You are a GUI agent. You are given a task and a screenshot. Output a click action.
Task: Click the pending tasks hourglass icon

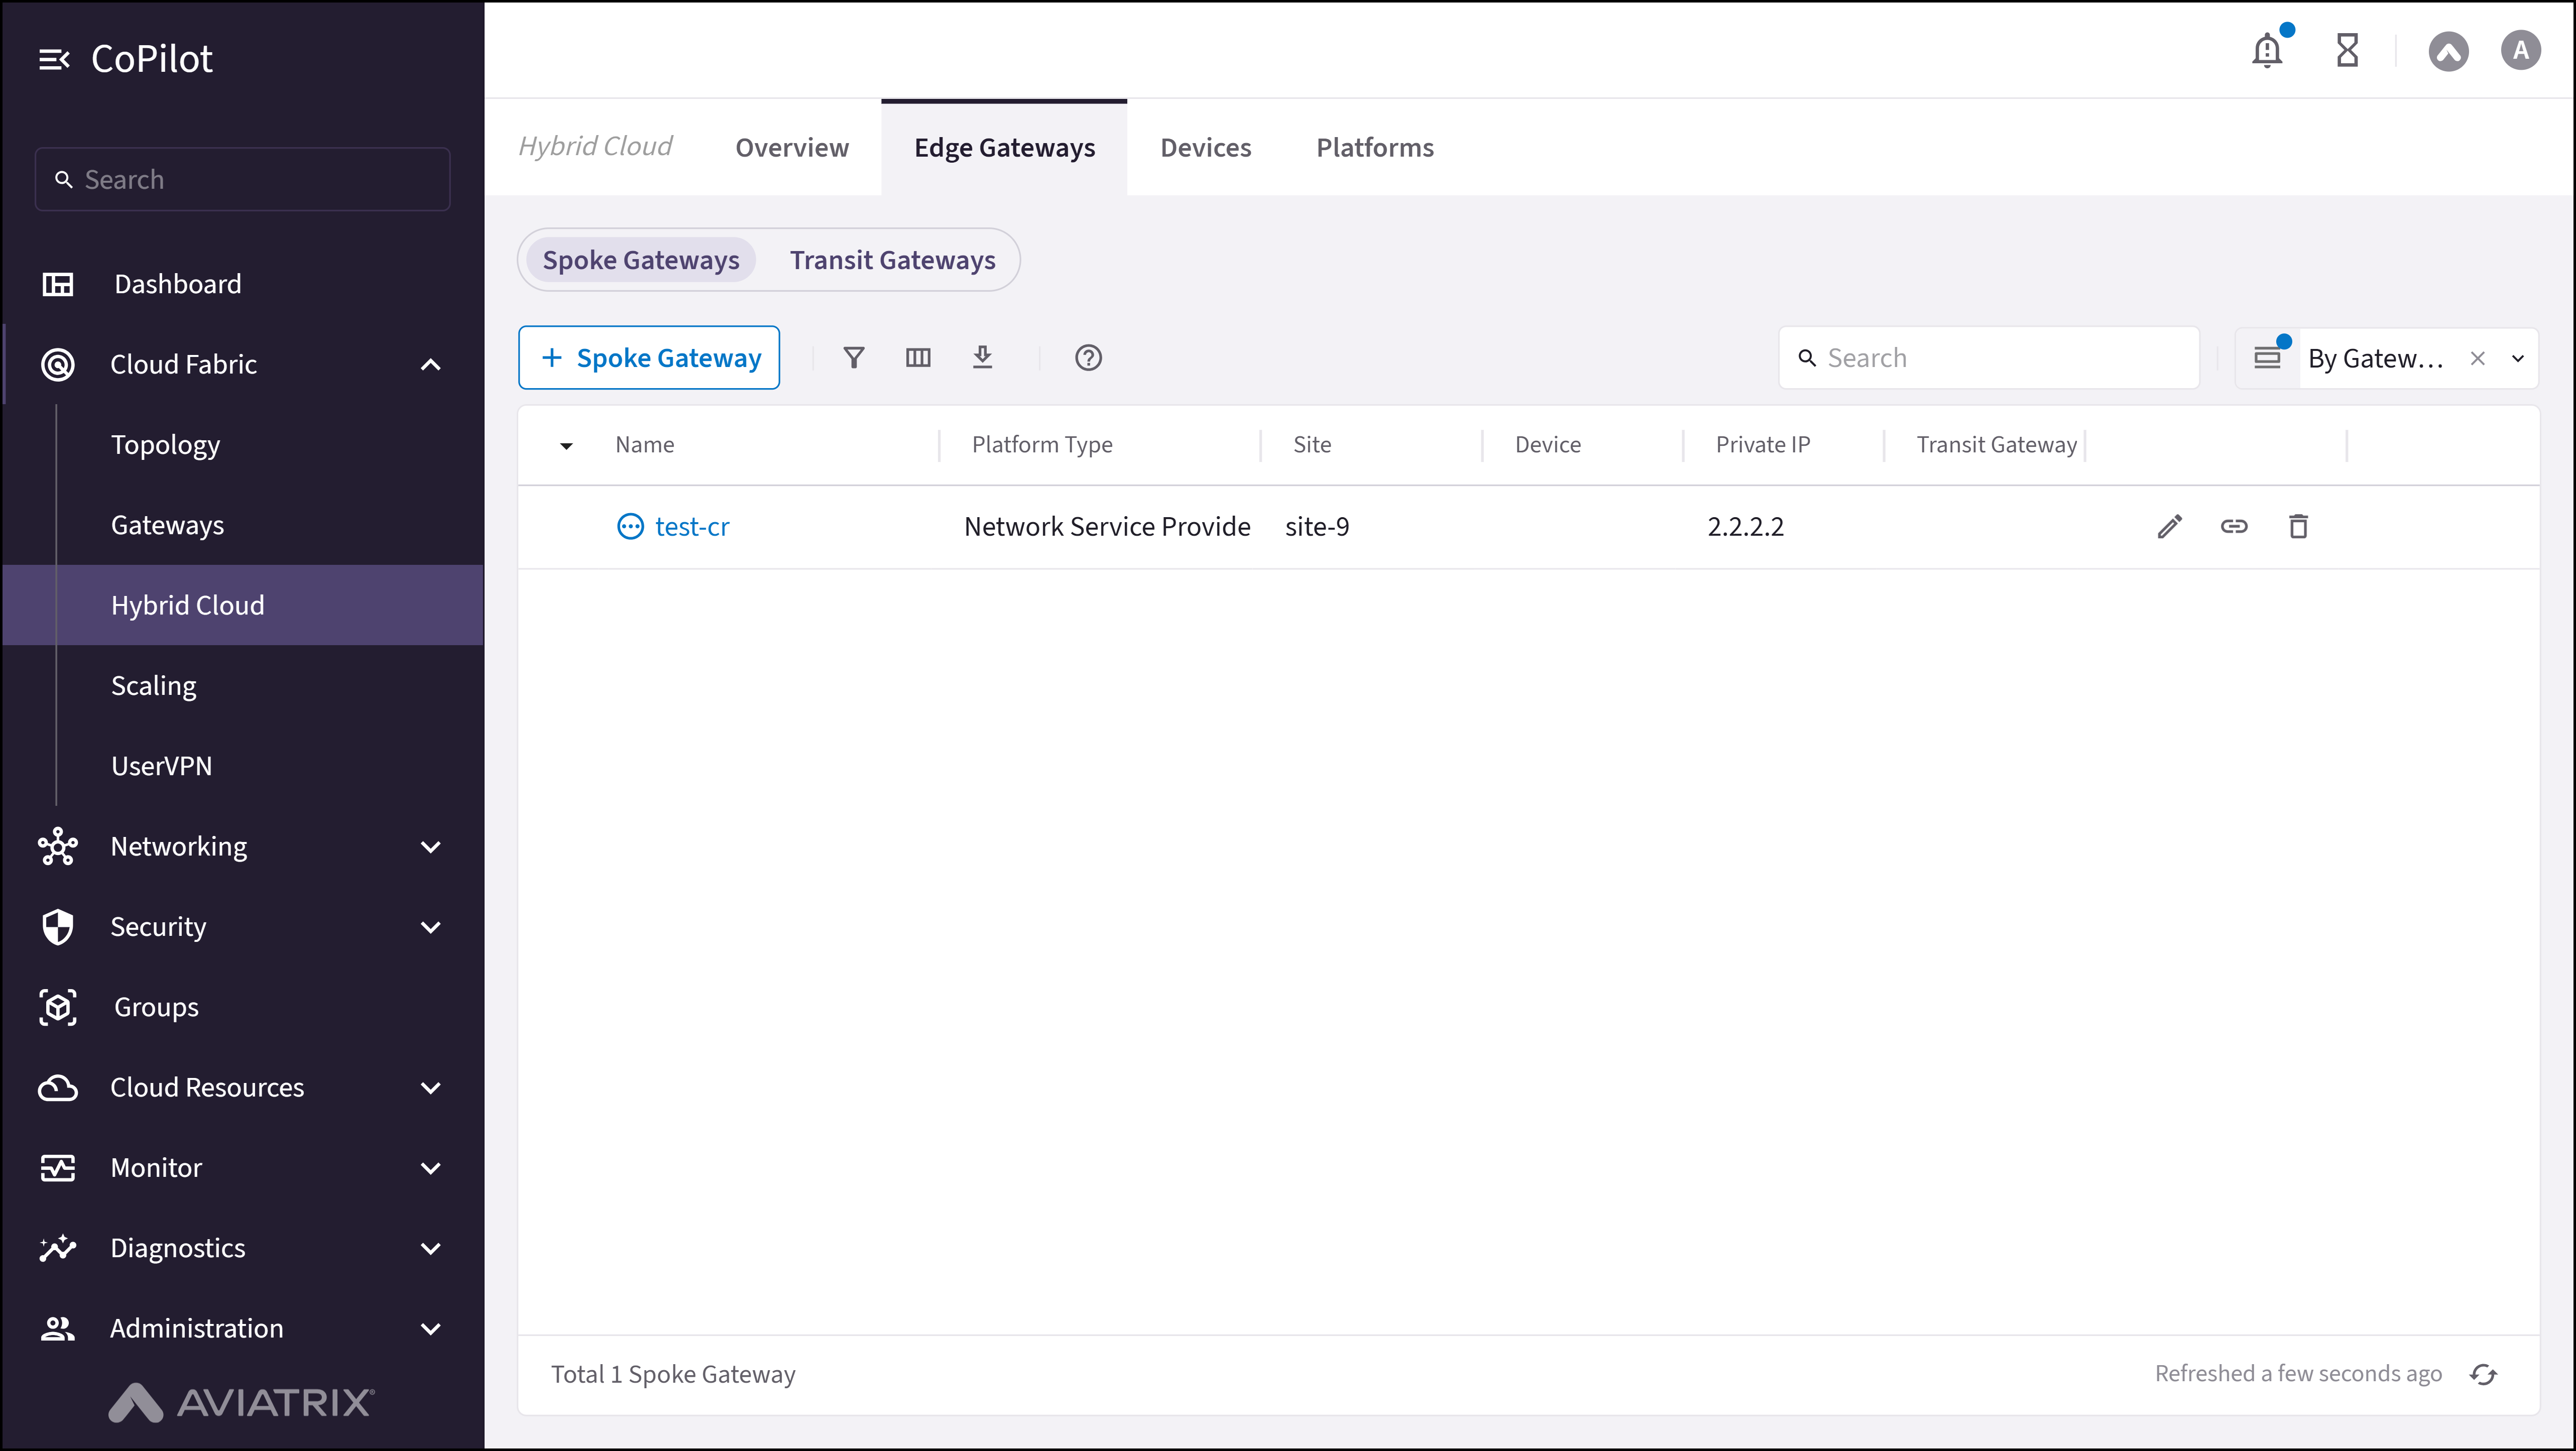tap(2348, 50)
